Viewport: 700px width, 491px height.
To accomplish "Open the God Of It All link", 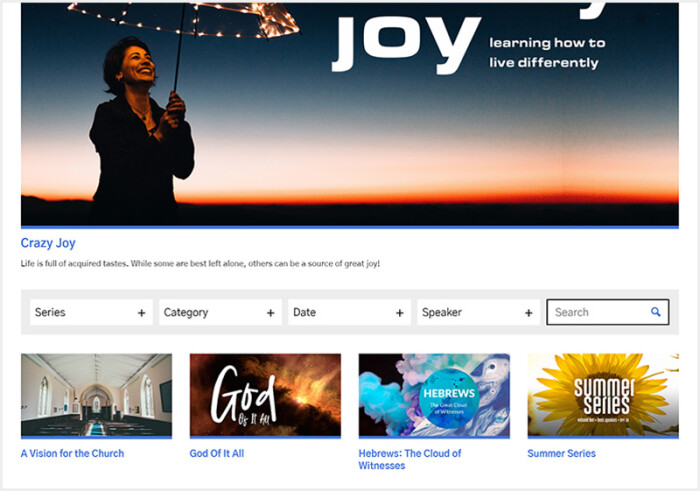I will coord(217,453).
